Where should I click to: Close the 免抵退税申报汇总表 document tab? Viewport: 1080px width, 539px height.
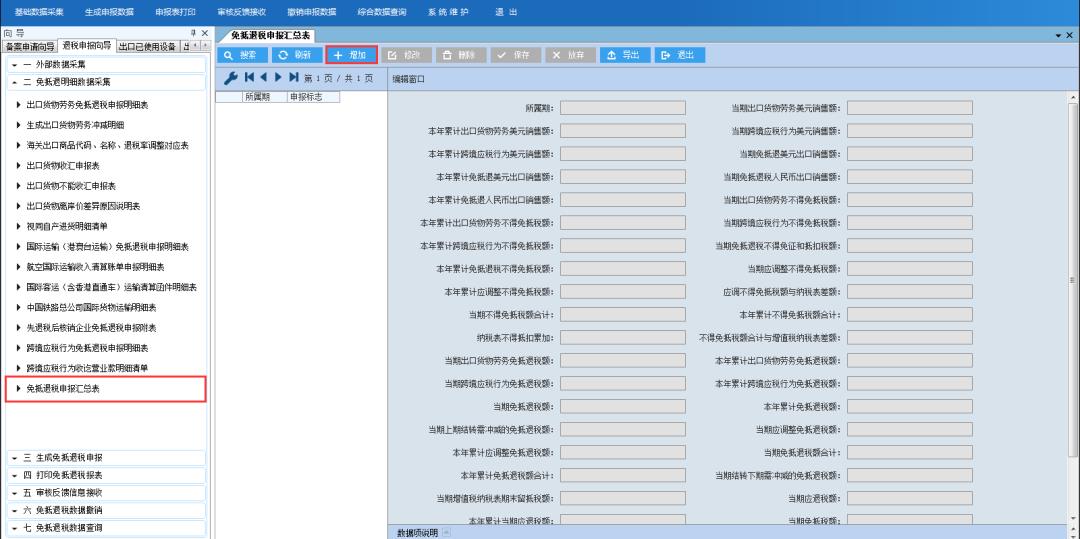(x=1072, y=34)
